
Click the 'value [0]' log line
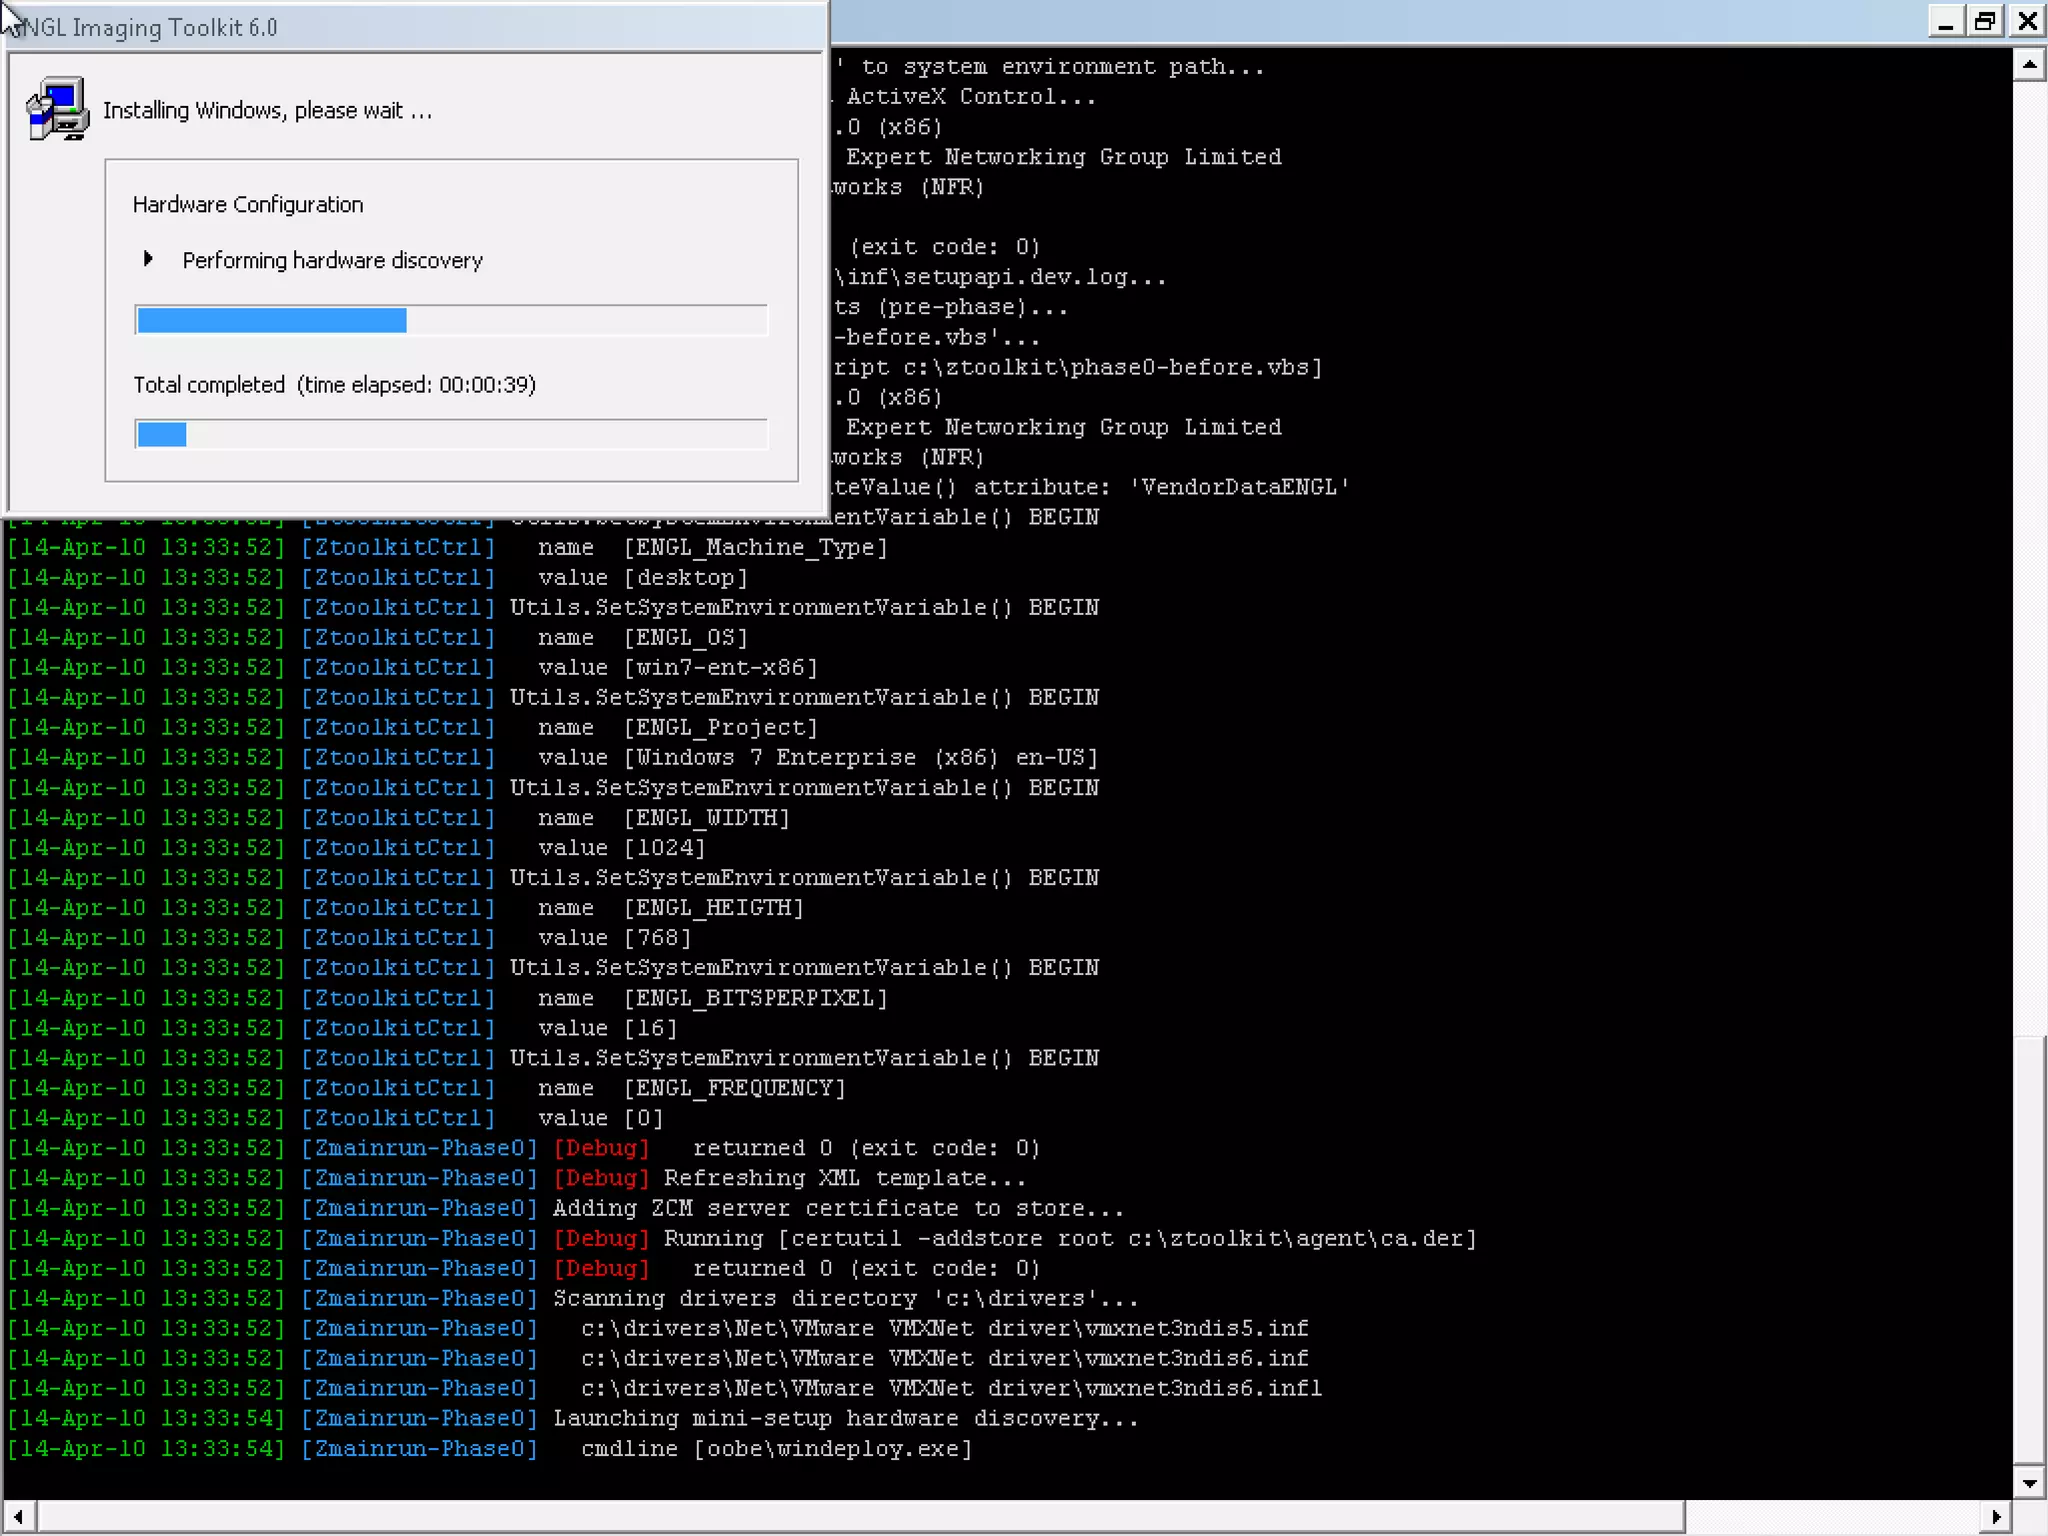click(600, 1118)
